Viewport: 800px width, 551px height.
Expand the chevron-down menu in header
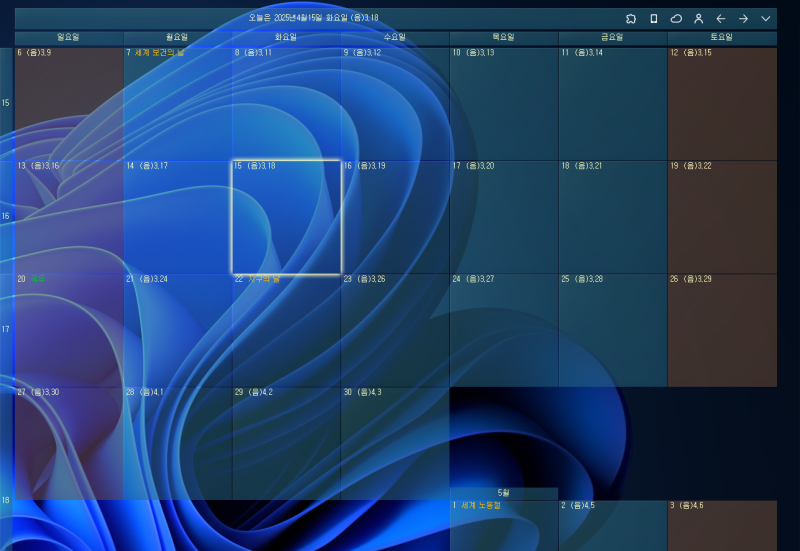[x=766, y=19]
